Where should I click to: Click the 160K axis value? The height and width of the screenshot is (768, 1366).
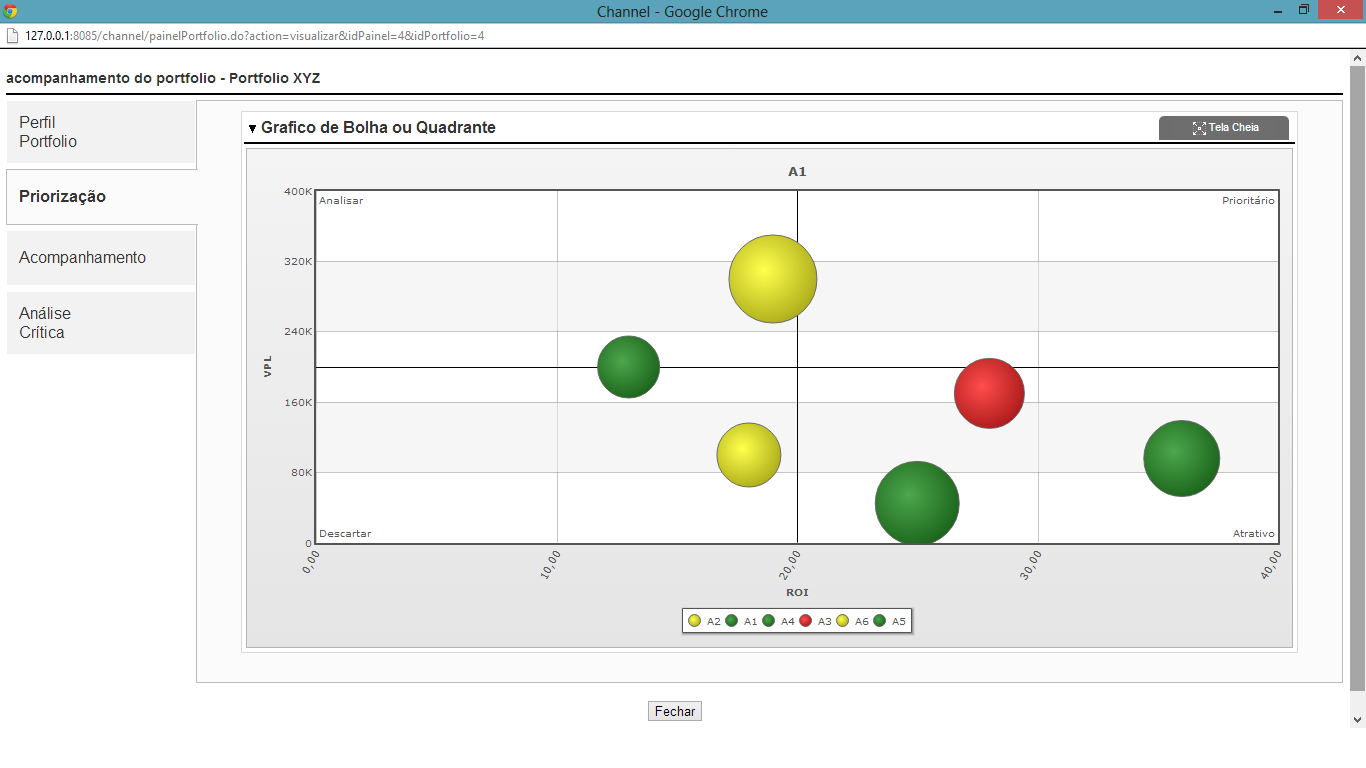coord(298,403)
